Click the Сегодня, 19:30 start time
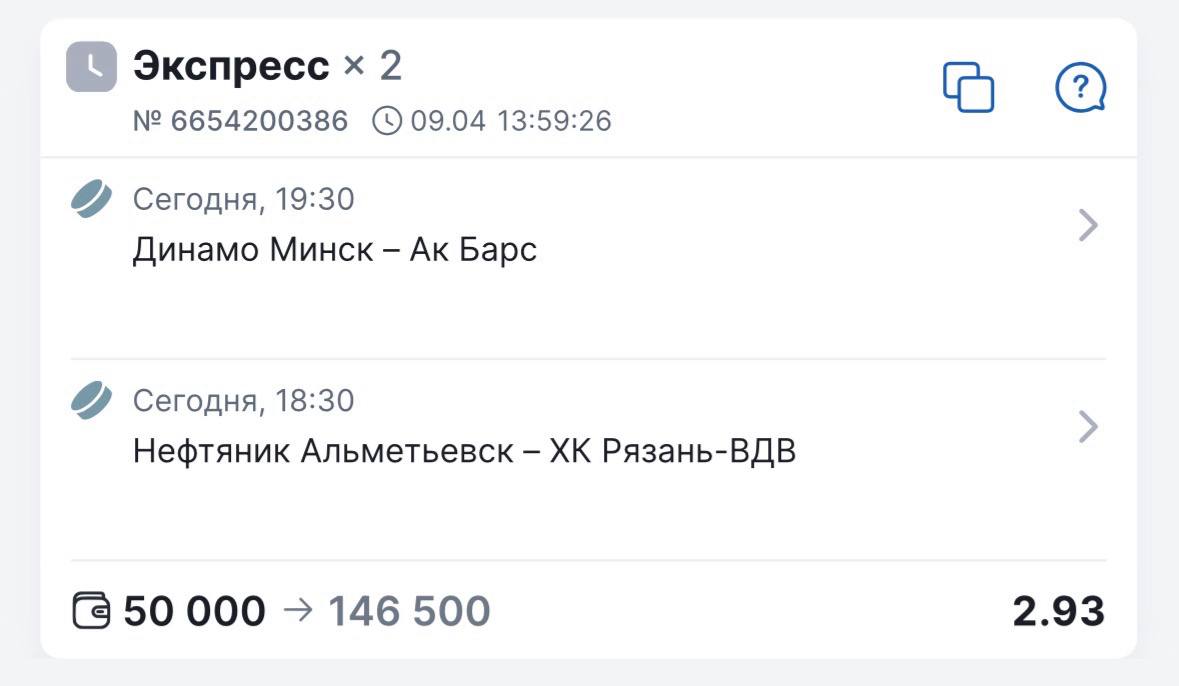Image resolution: width=1179 pixels, height=686 pixels. coord(243,199)
